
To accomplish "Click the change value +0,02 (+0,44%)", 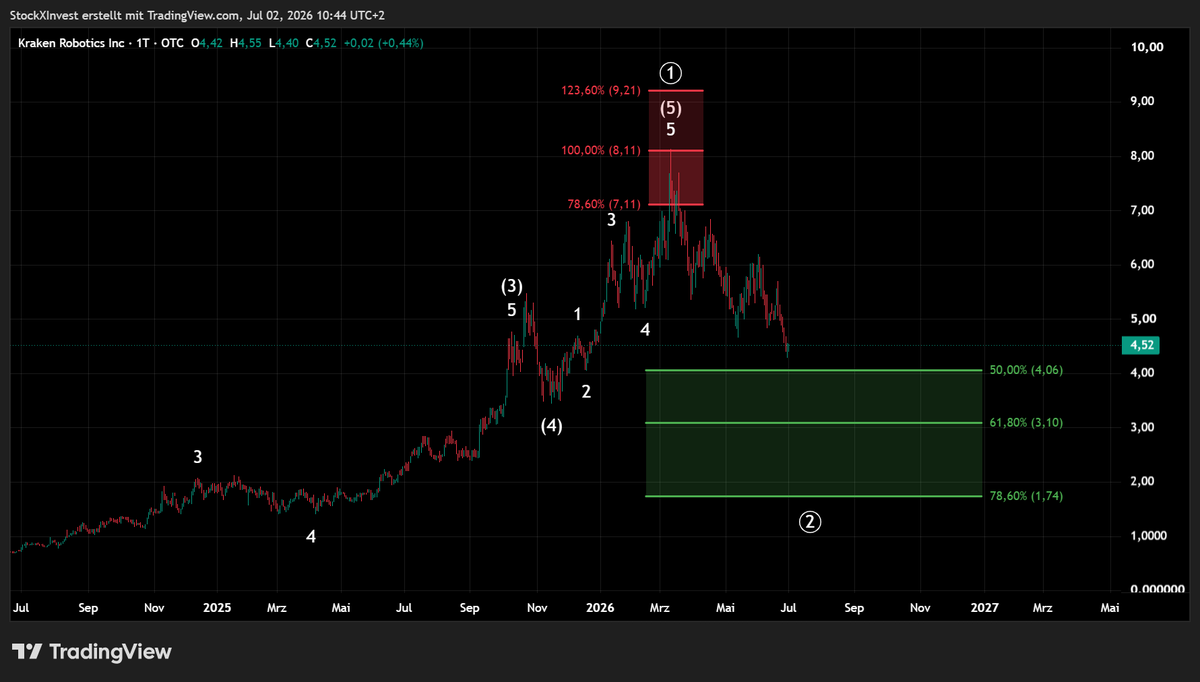I will point(384,42).
